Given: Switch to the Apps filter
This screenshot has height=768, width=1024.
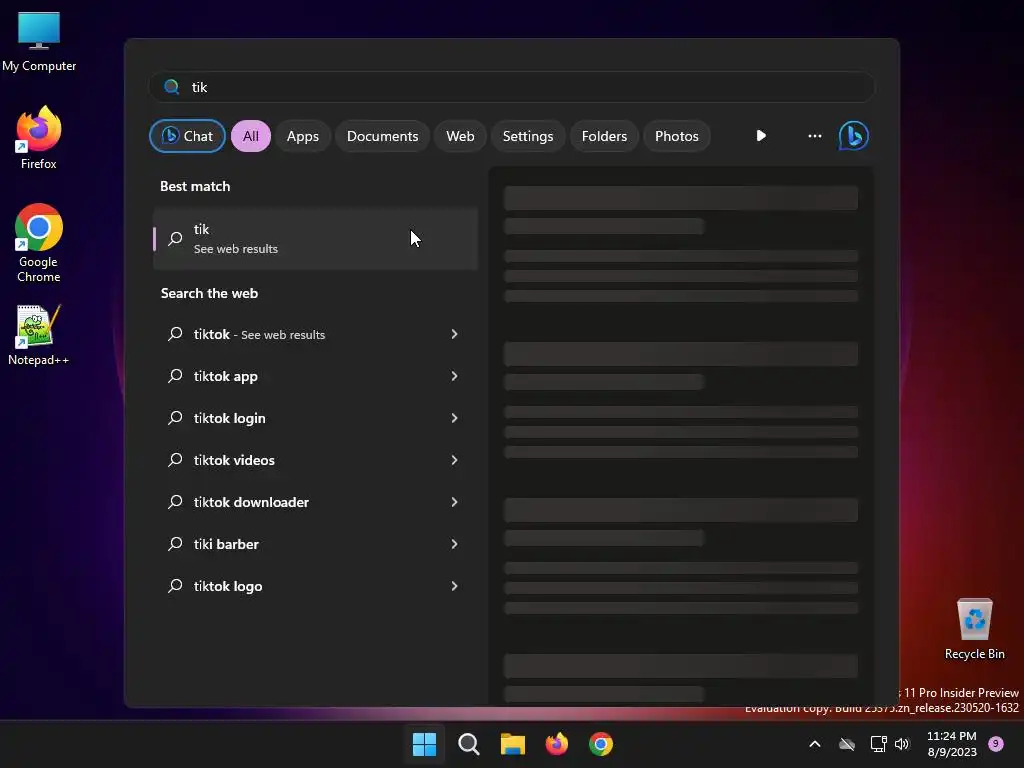Looking at the screenshot, I should point(302,136).
